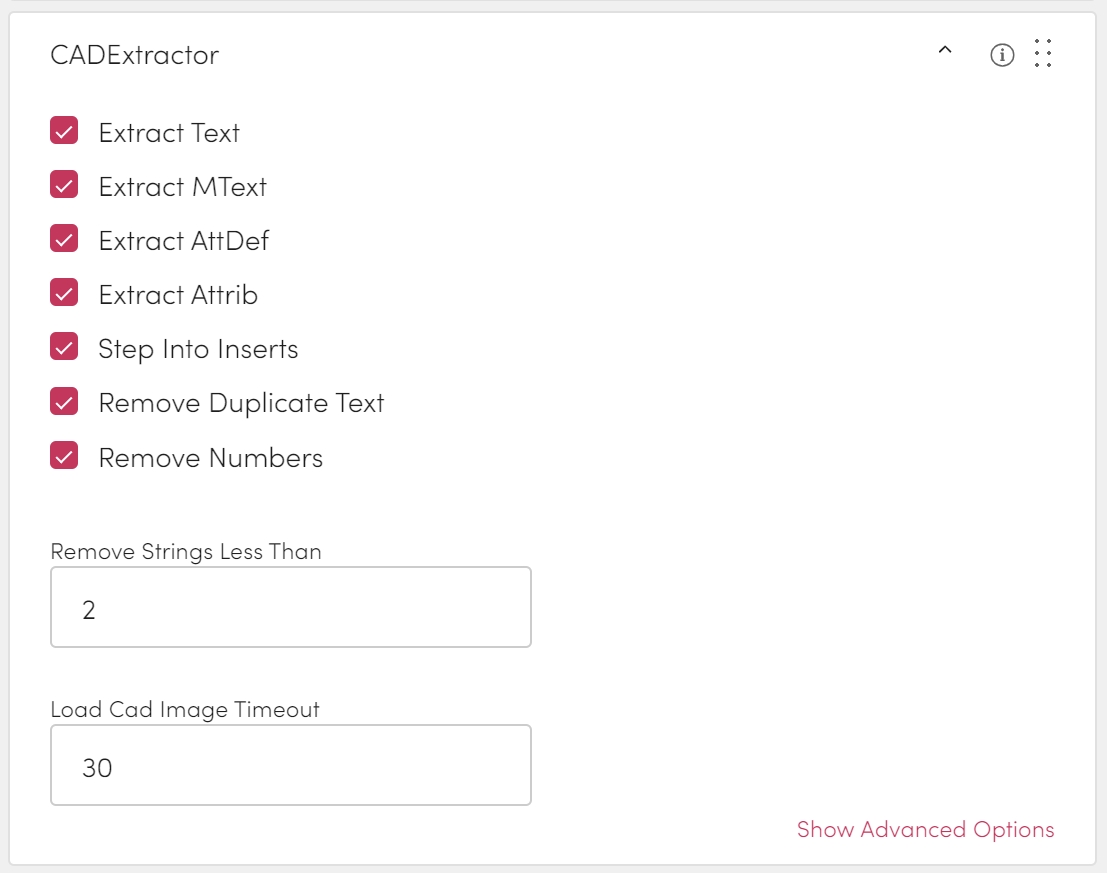Uncheck the Extract Text checkbox
This screenshot has height=873, width=1107.
(x=64, y=132)
